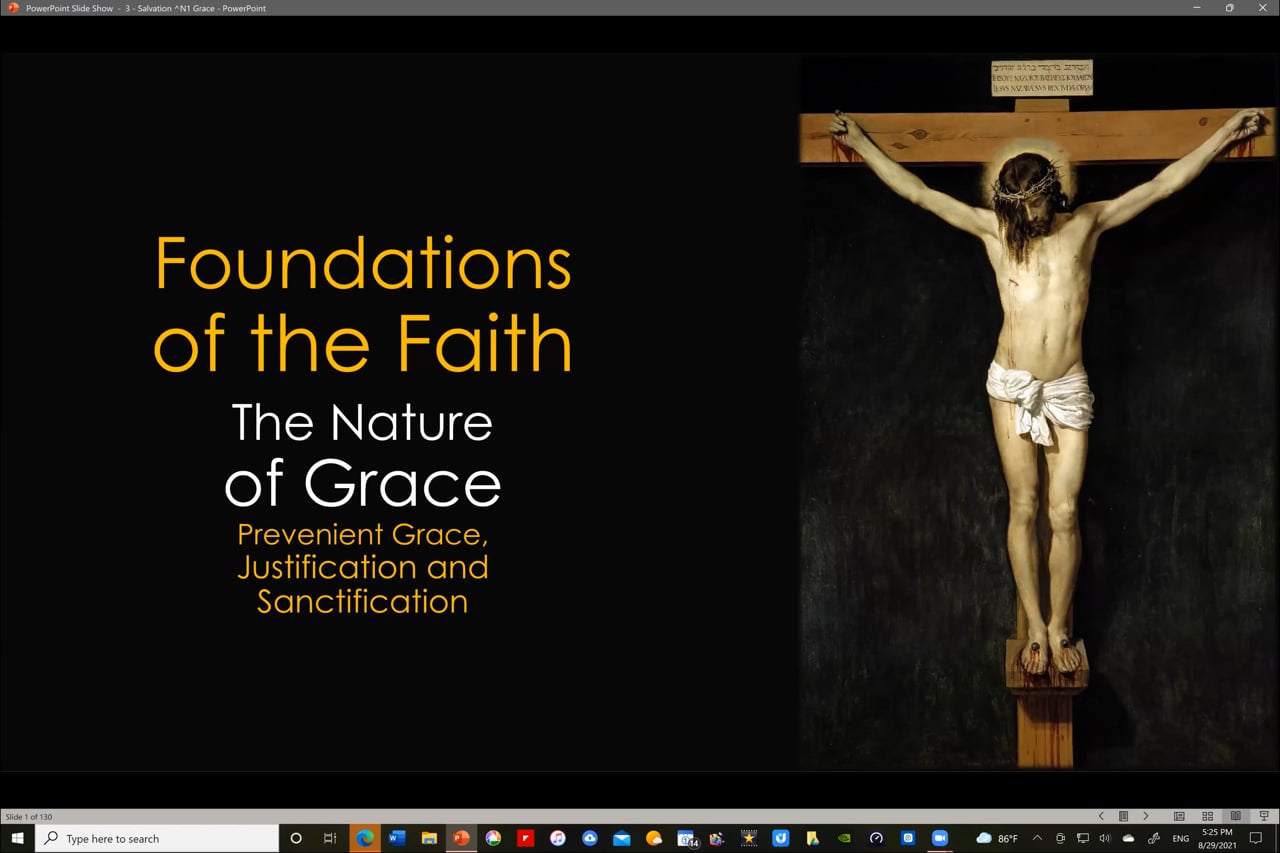Image resolution: width=1280 pixels, height=853 pixels.
Task: Open the blue cloud upload app
Action: 590,838
